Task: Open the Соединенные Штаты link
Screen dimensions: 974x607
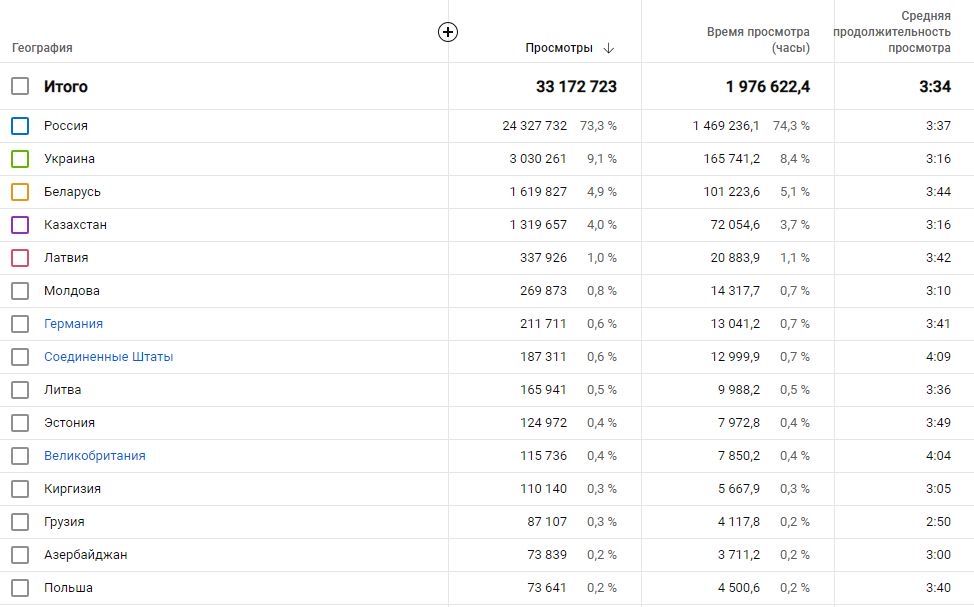Action: (x=108, y=357)
